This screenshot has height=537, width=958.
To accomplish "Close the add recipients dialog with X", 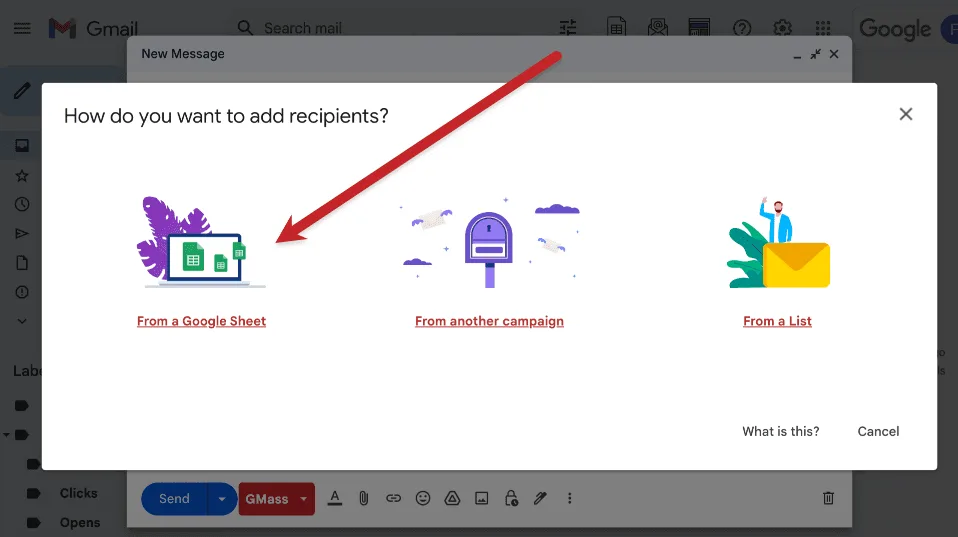I will point(906,114).
